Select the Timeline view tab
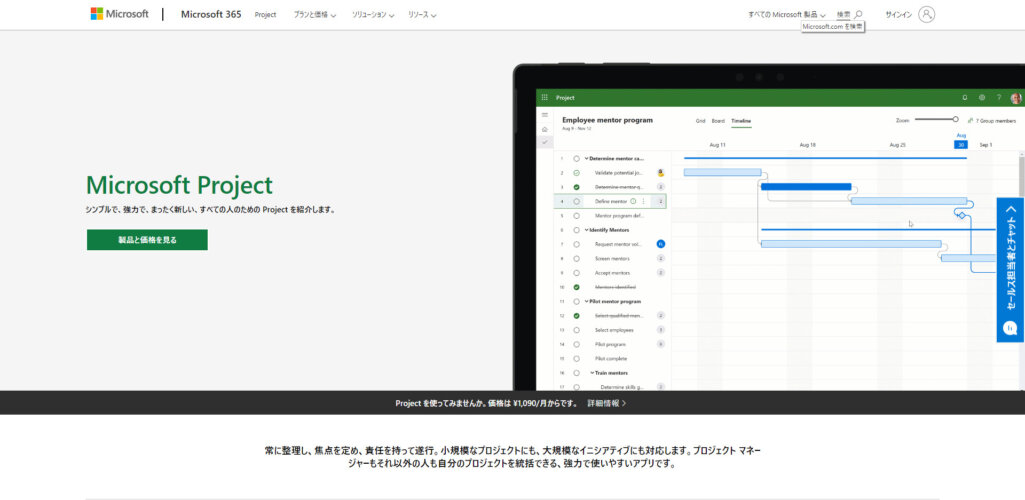 pyautogui.click(x=741, y=121)
